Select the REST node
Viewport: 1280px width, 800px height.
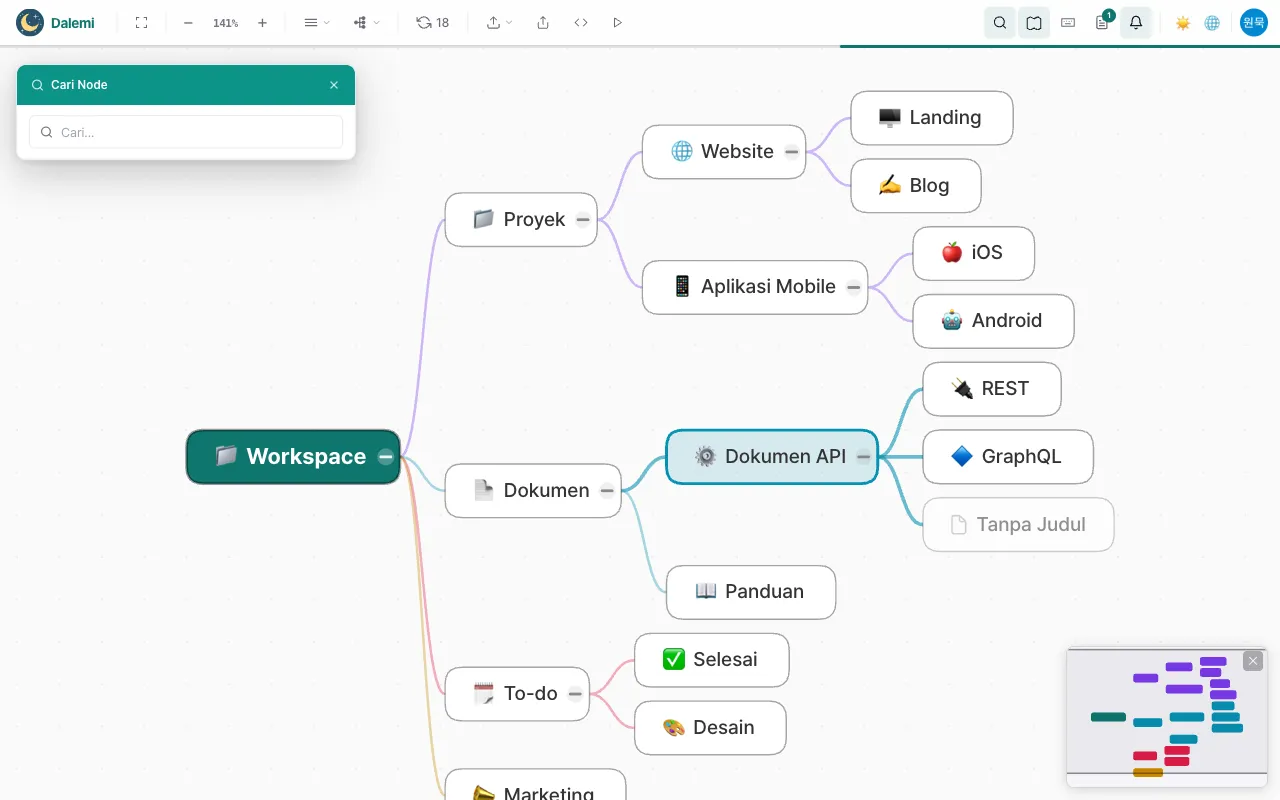click(x=992, y=389)
